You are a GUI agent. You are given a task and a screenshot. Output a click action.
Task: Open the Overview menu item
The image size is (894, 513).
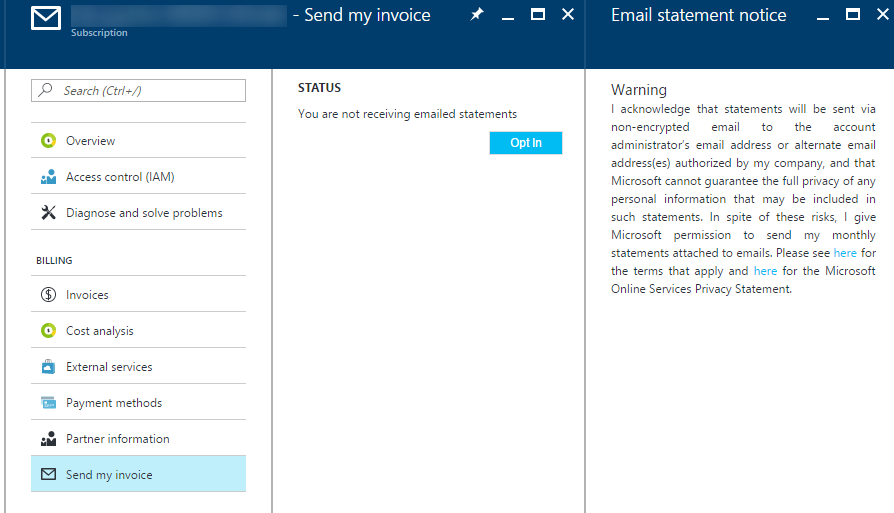point(90,141)
